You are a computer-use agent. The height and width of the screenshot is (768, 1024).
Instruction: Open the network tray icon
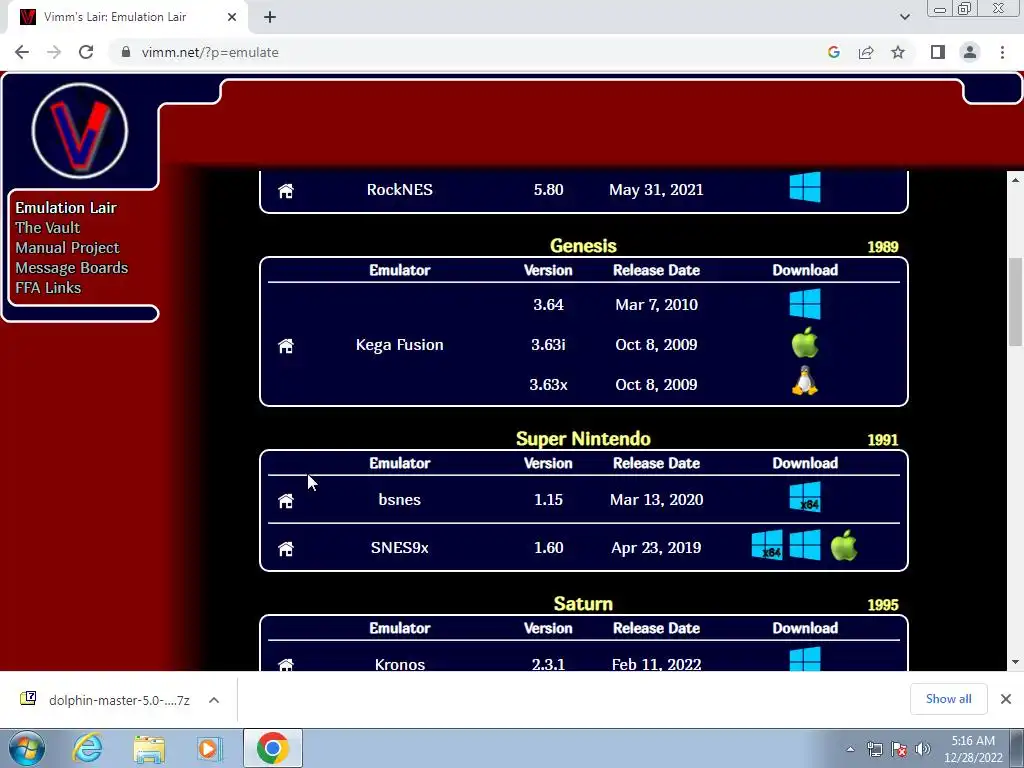pos(874,749)
